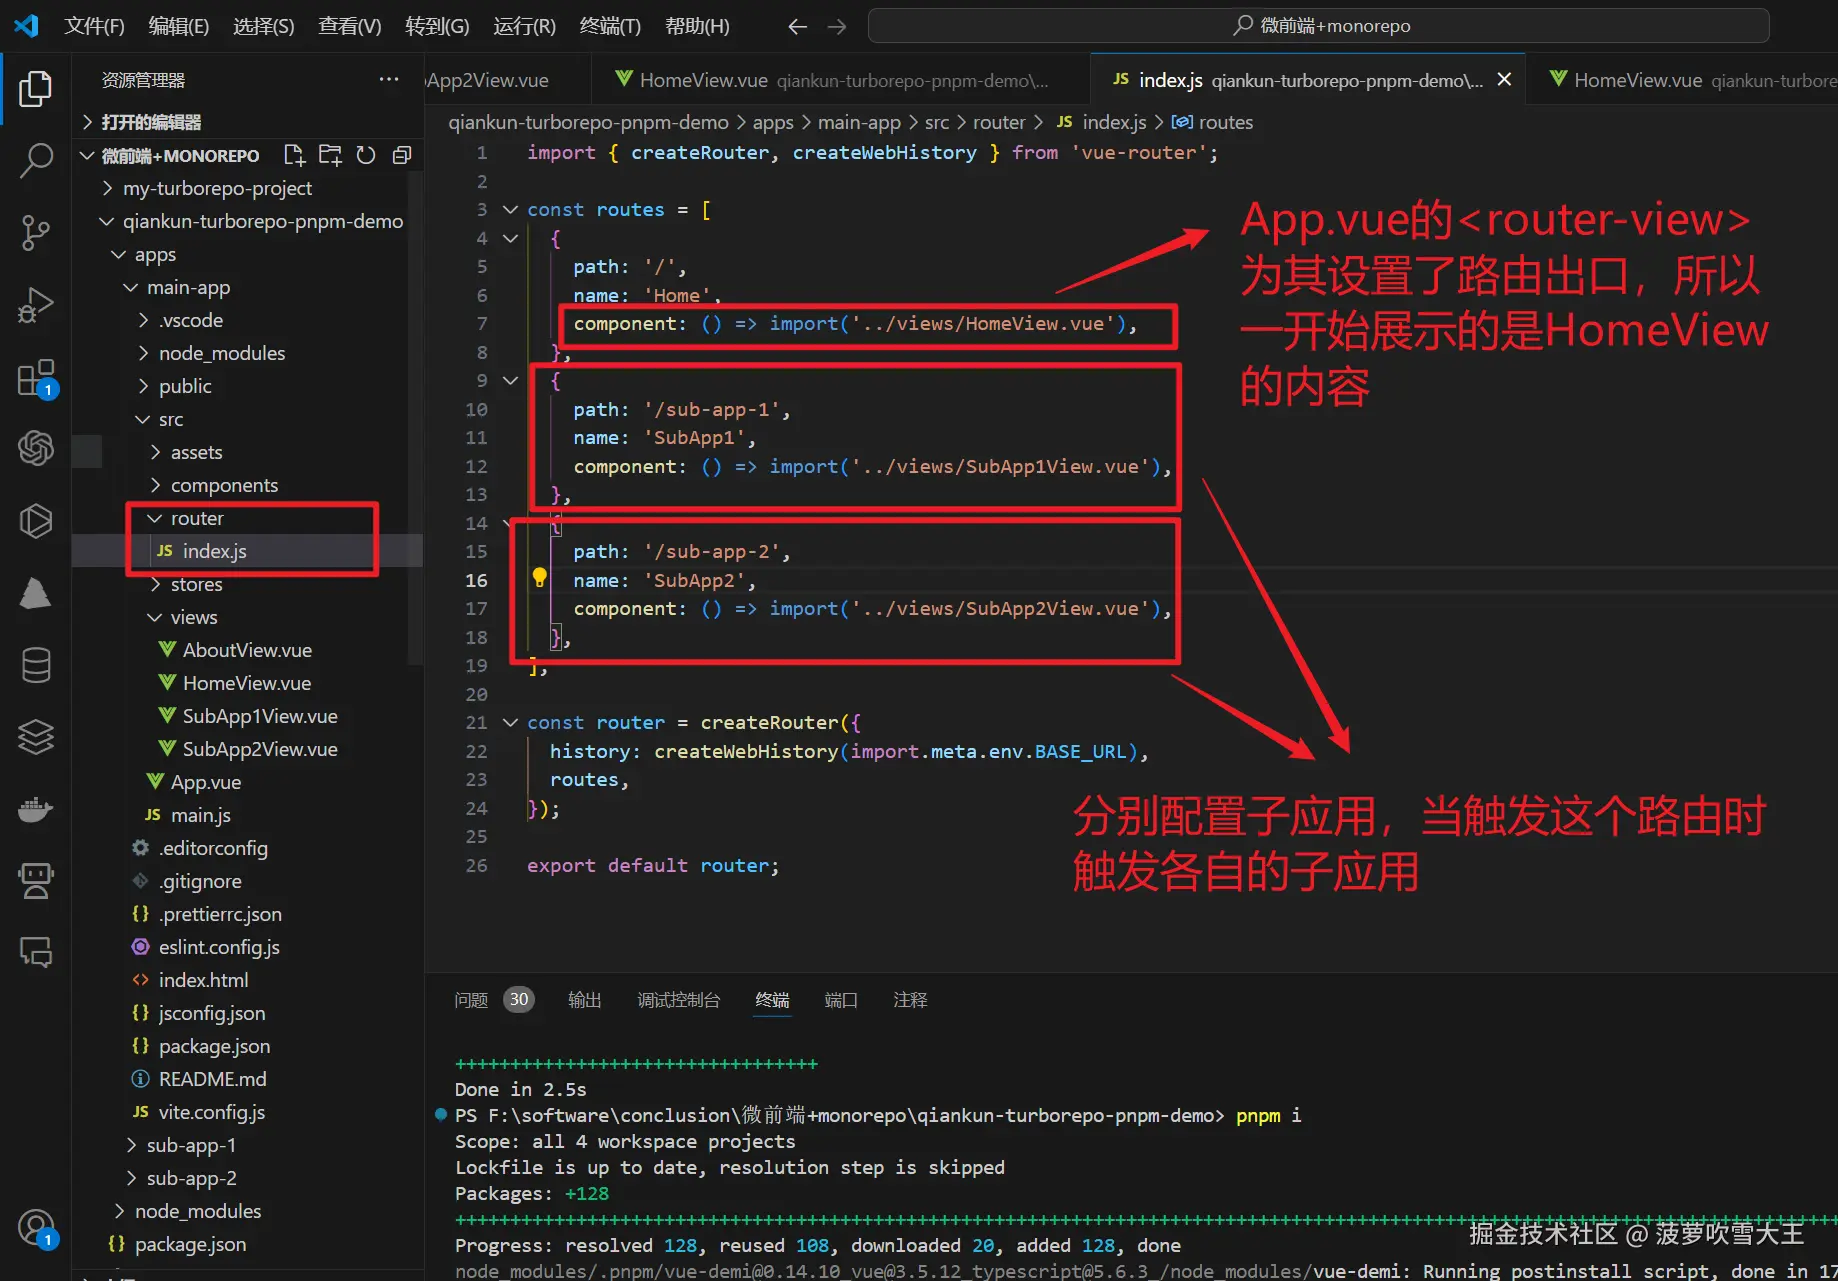Viewport: 1838px width, 1281px height.
Task: Open the Run and Debug view
Action: point(36,305)
